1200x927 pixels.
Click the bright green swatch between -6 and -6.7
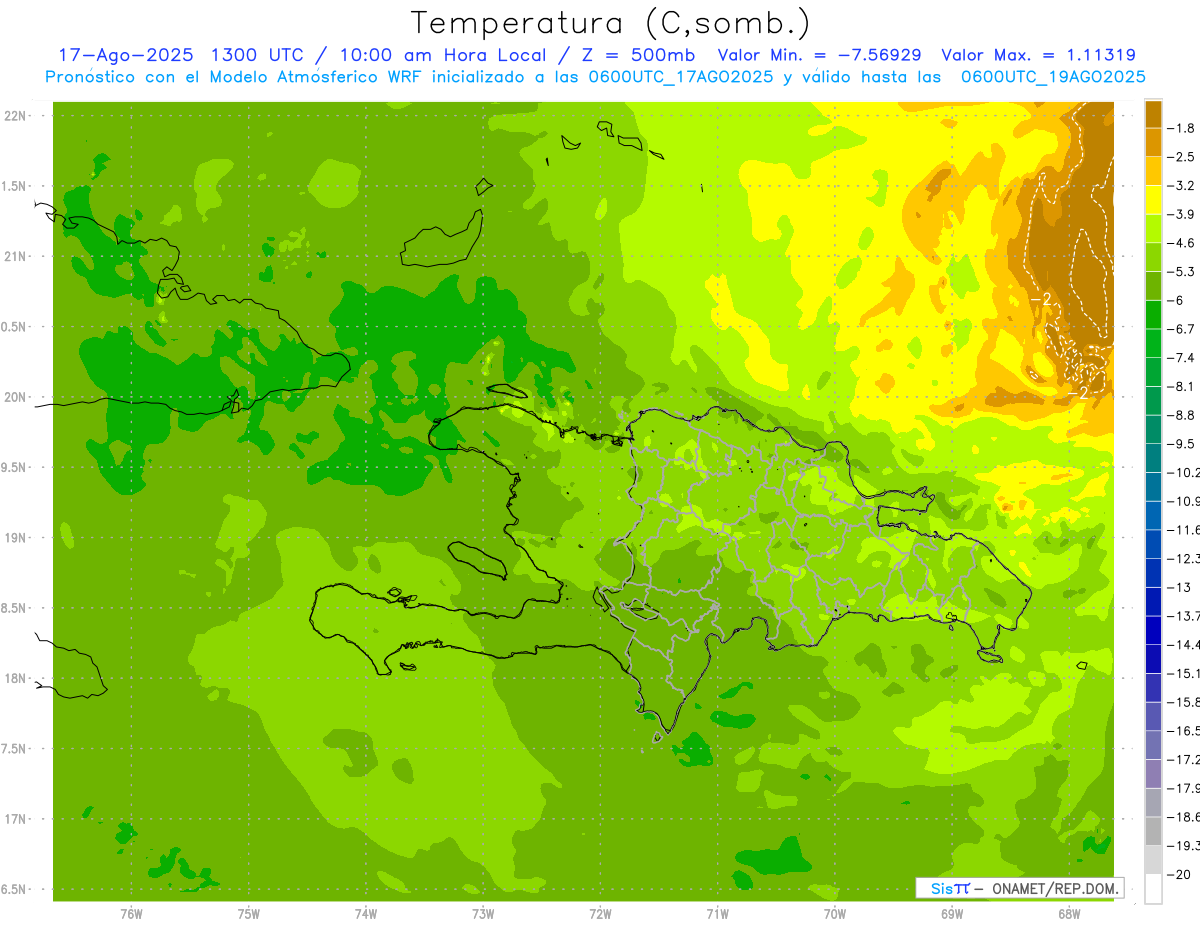(1153, 314)
